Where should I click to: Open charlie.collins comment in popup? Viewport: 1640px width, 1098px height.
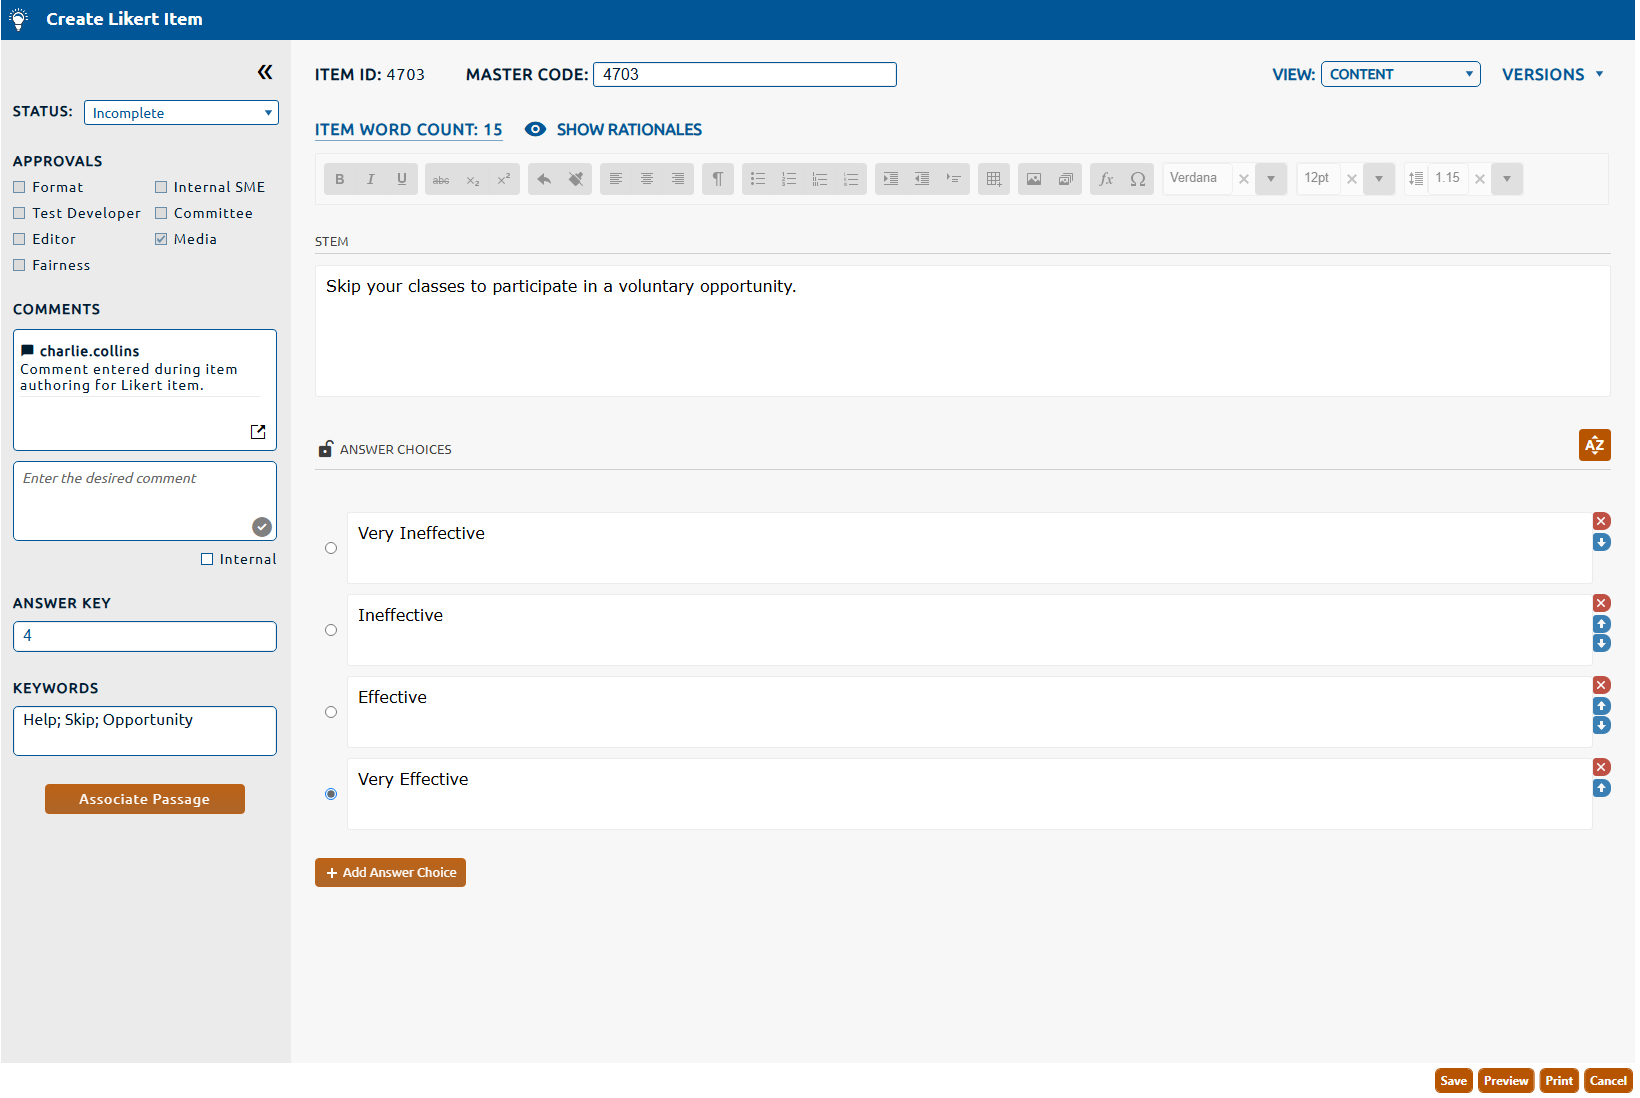tap(258, 432)
